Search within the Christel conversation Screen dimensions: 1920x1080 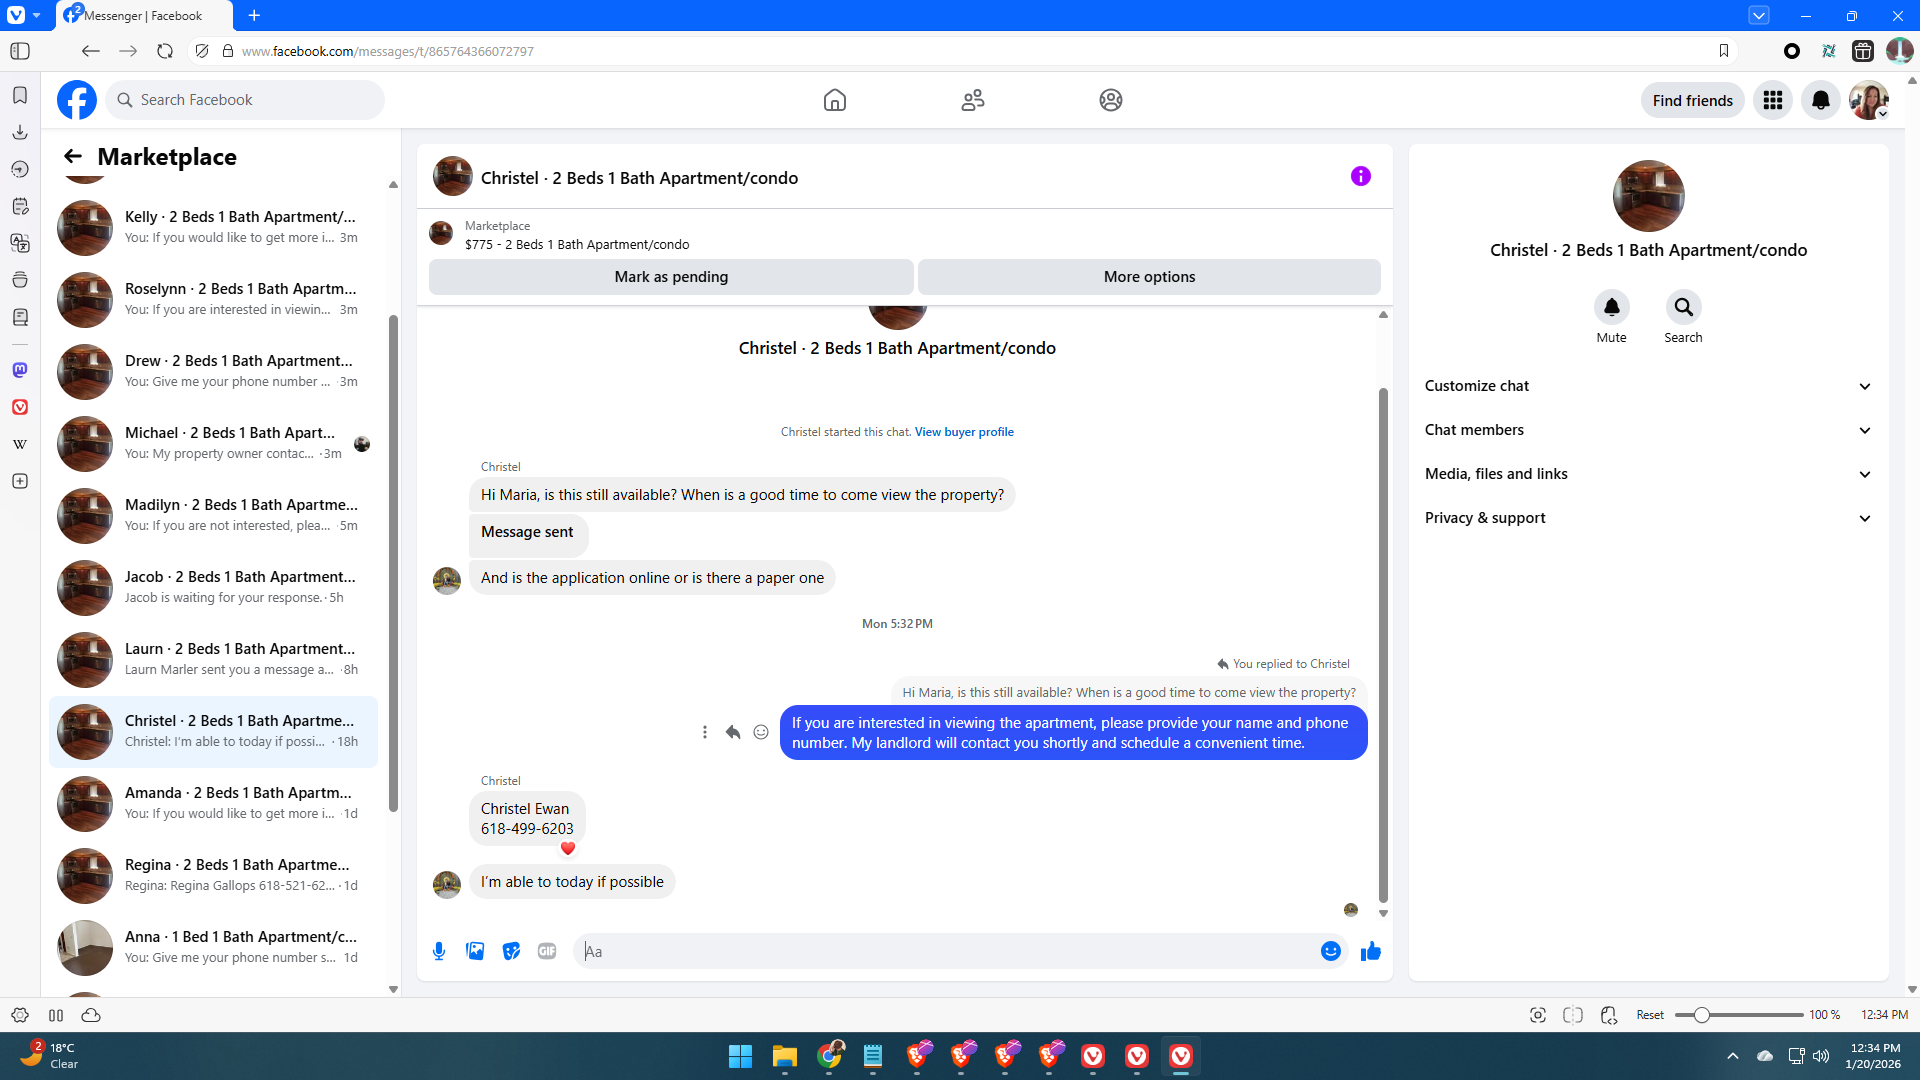click(1683, 307)
